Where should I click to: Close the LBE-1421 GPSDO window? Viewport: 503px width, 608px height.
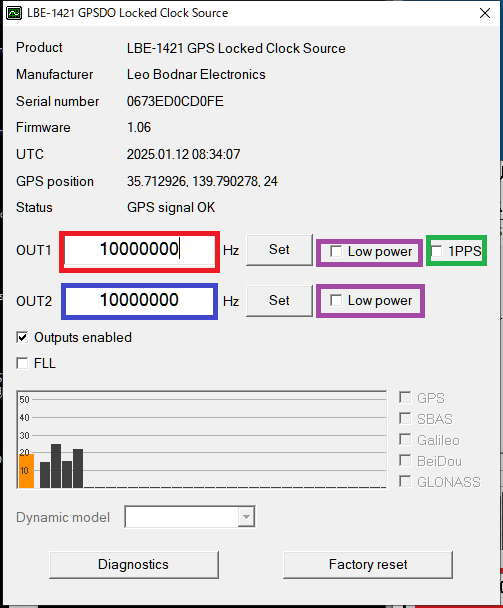[x=485, y=13]
